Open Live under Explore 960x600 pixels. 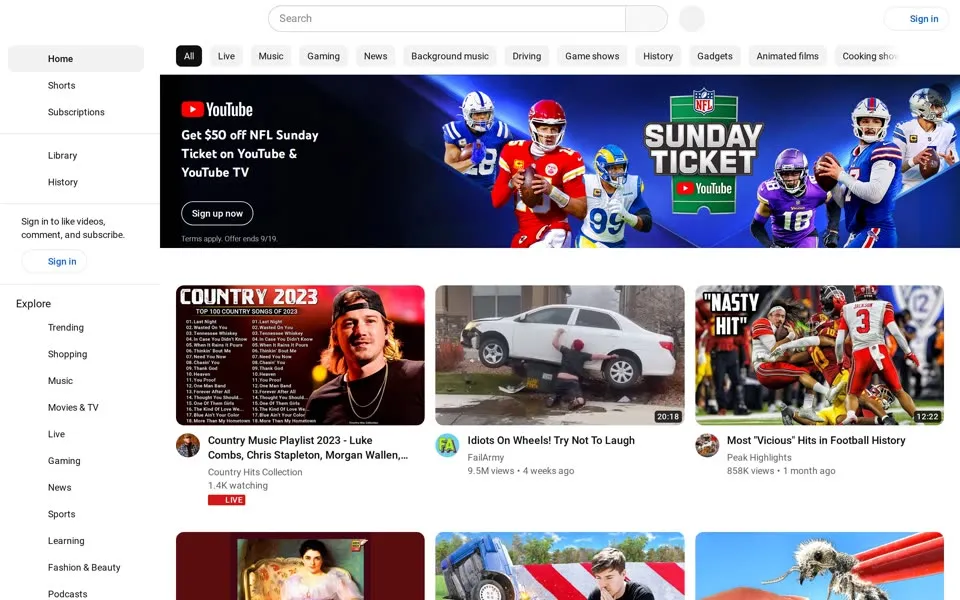click(76, 434)
